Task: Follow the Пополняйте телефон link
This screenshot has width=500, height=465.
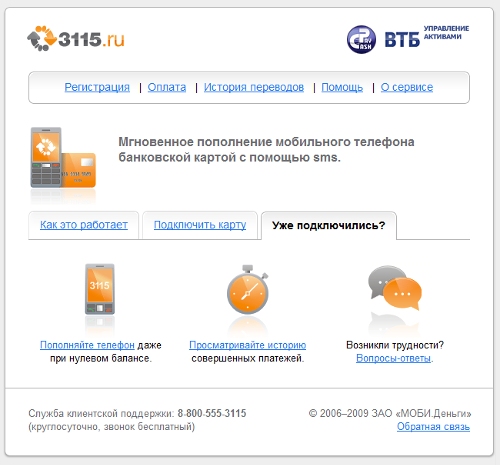Action: 87,345
